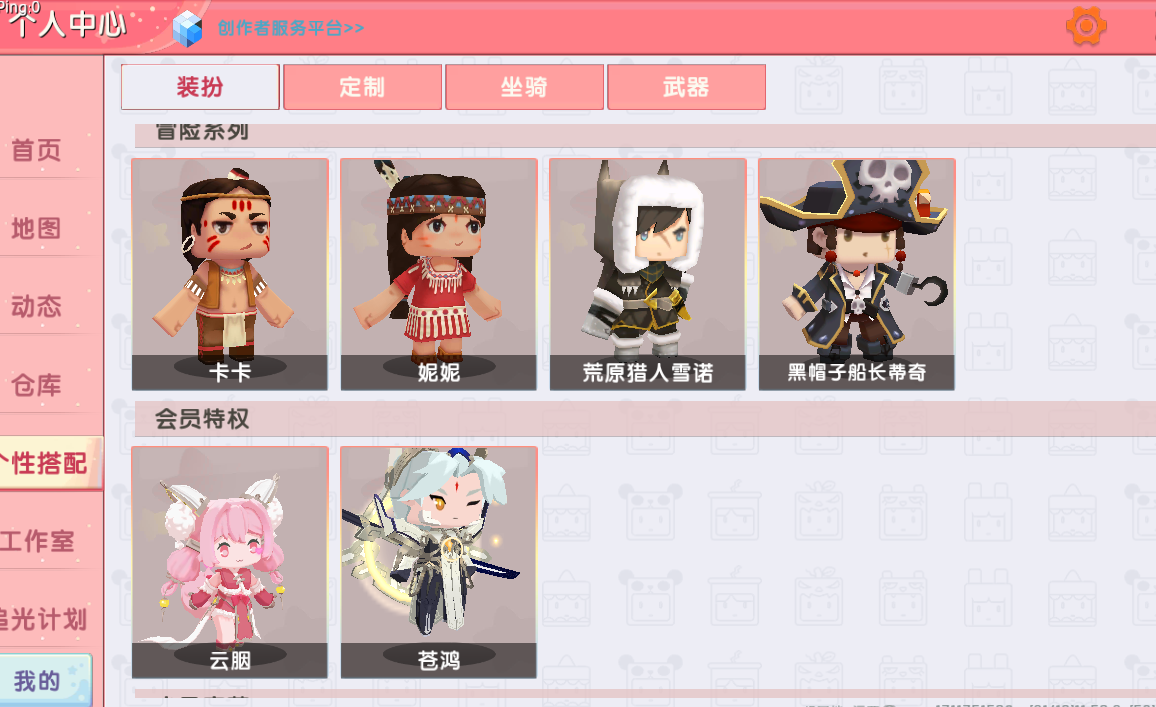
Task: Open the orange settings gear
Action: point(1086,27)
